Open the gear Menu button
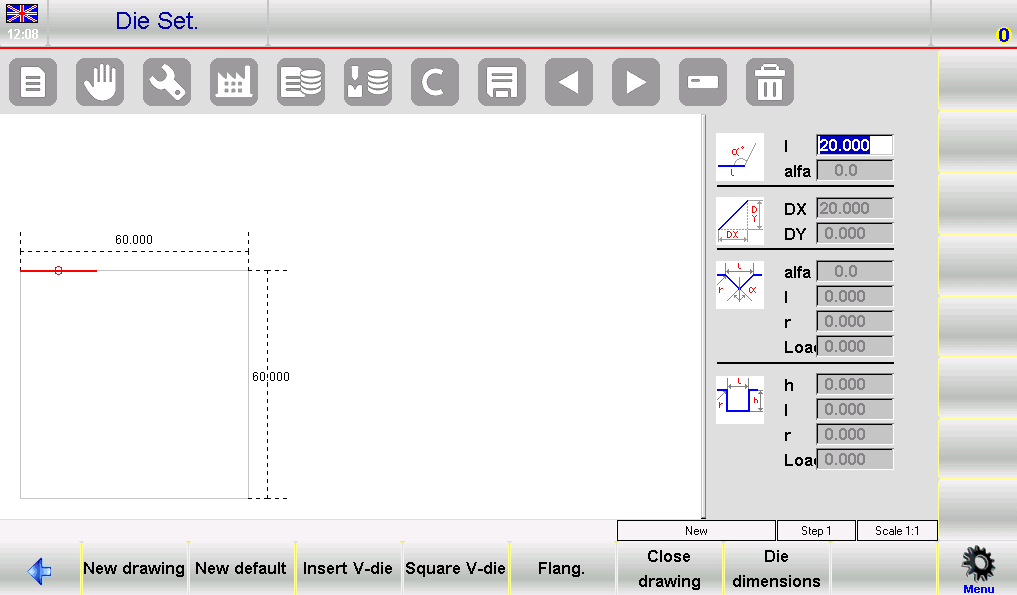The height and width of the screenshot is (595, 1017). coord(978,569)
